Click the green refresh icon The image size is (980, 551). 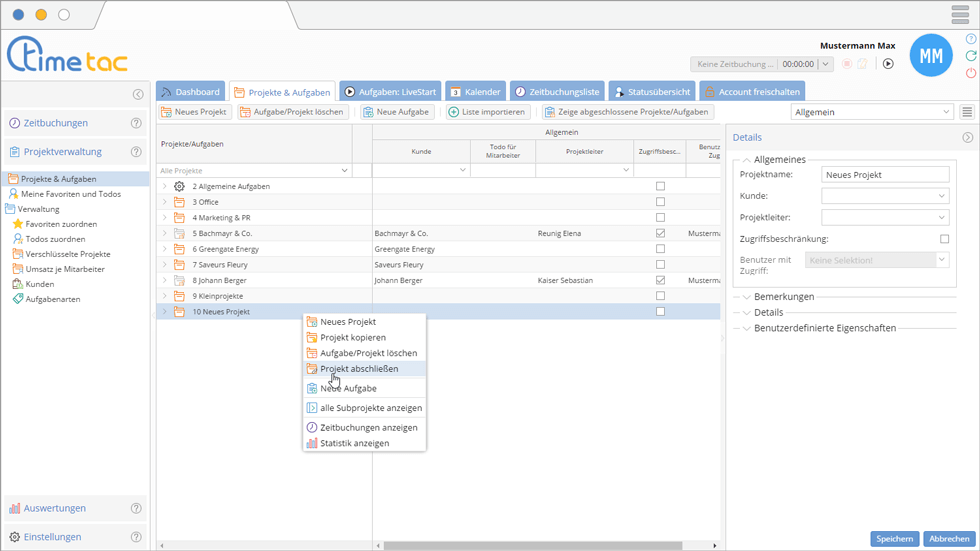point(970,56)
